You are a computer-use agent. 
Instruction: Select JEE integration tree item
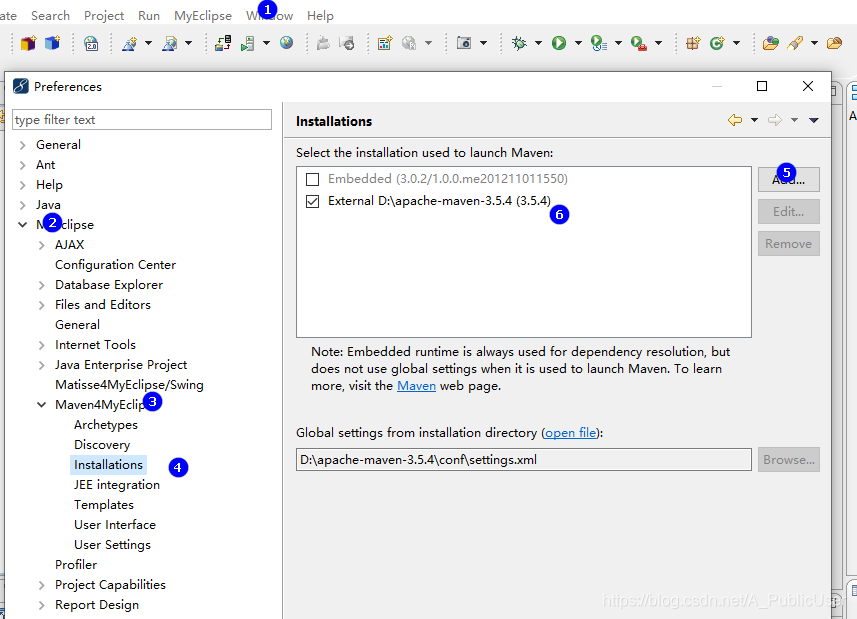click(117, 485)
